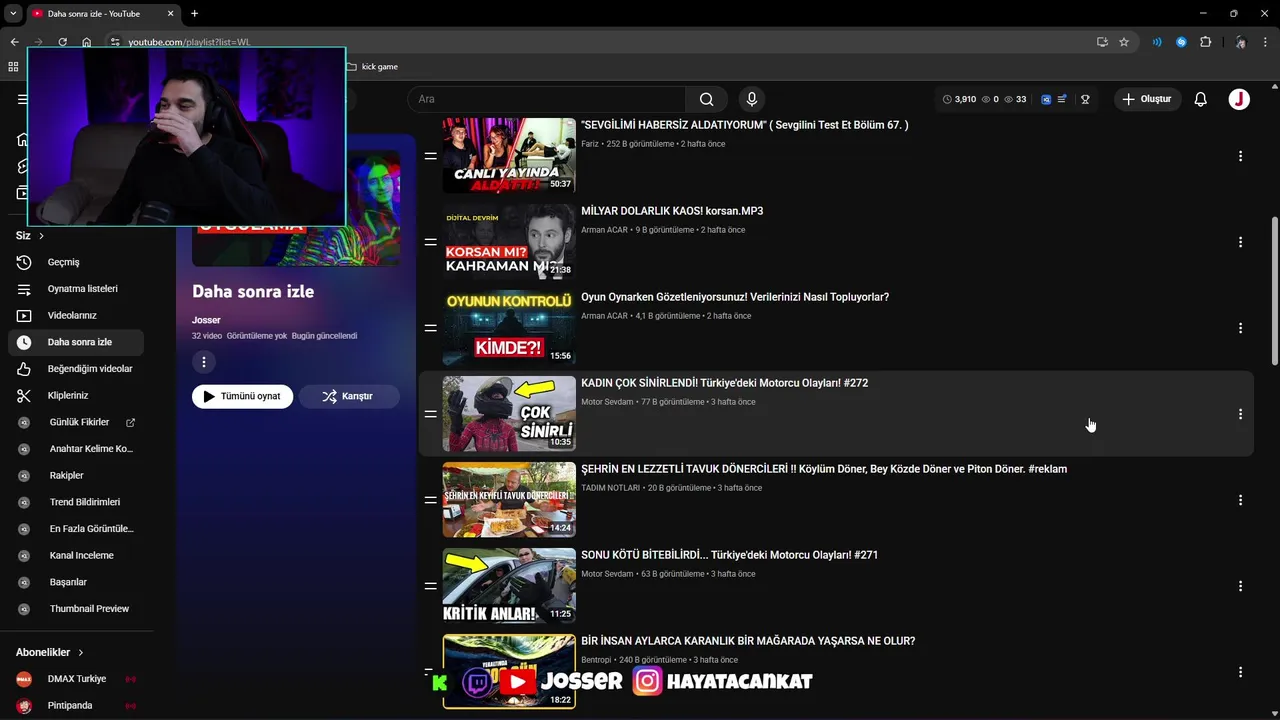The image size is (1280, 720).
Task: Open Beğendiğim videolar in the sidebar
Action: tap(76, 369)
